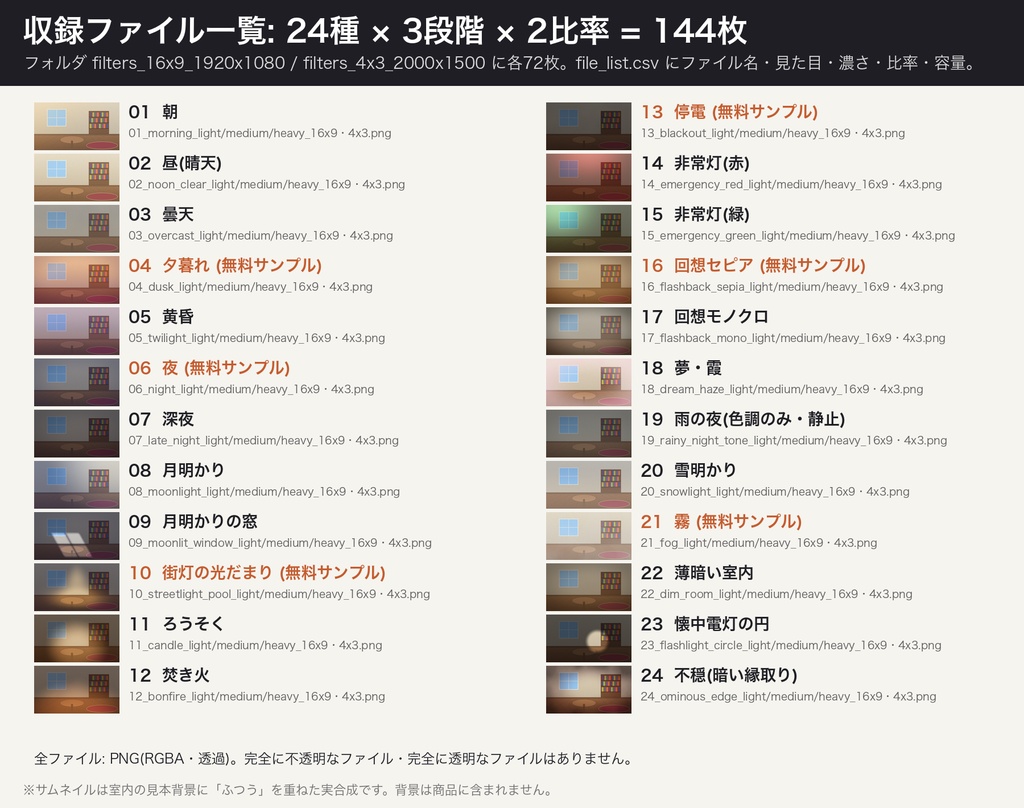
Task: Select the 14 非常灯(赤) red thumbnail
Action: click(588, 177)
